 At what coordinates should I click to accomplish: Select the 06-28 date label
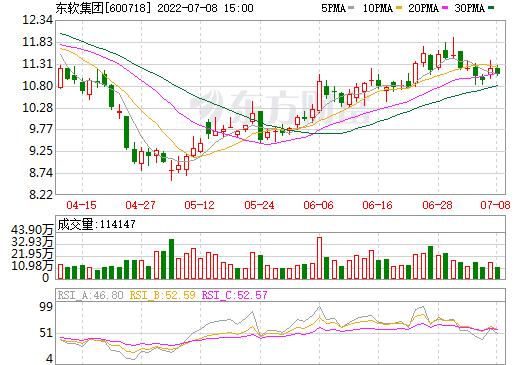pos(437,205)
